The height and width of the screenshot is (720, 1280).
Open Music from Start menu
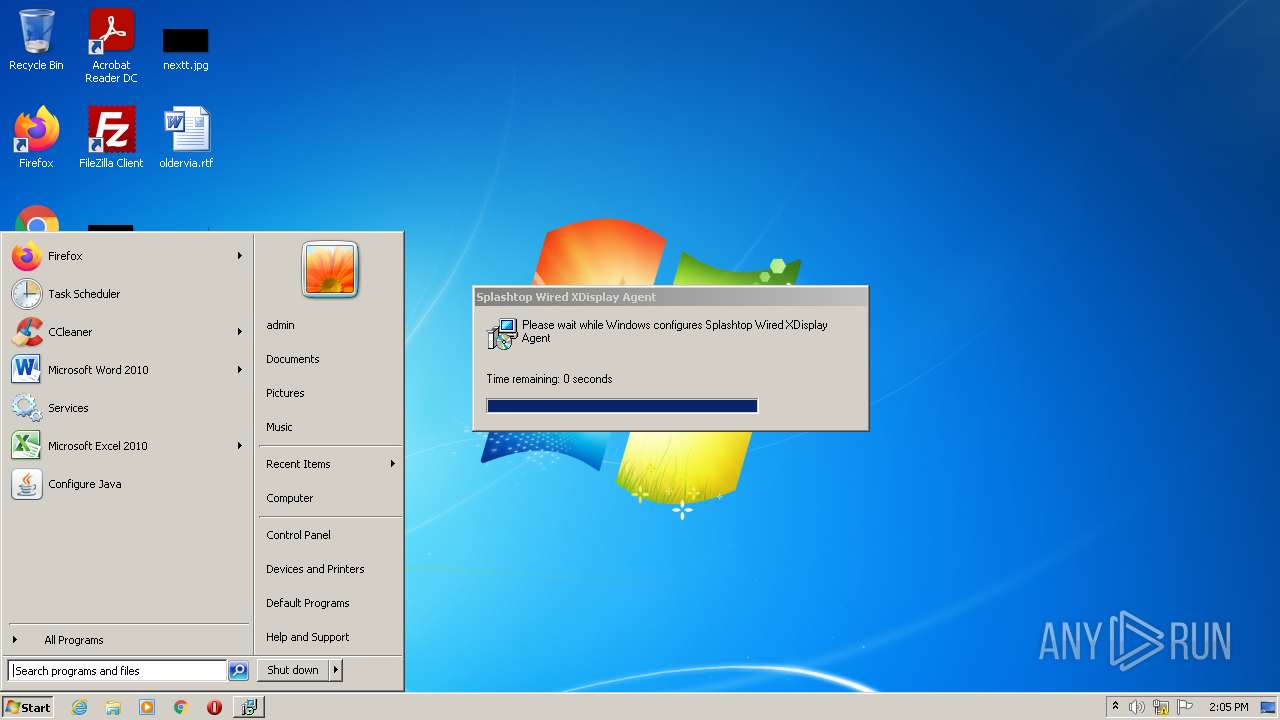(279, 427)
